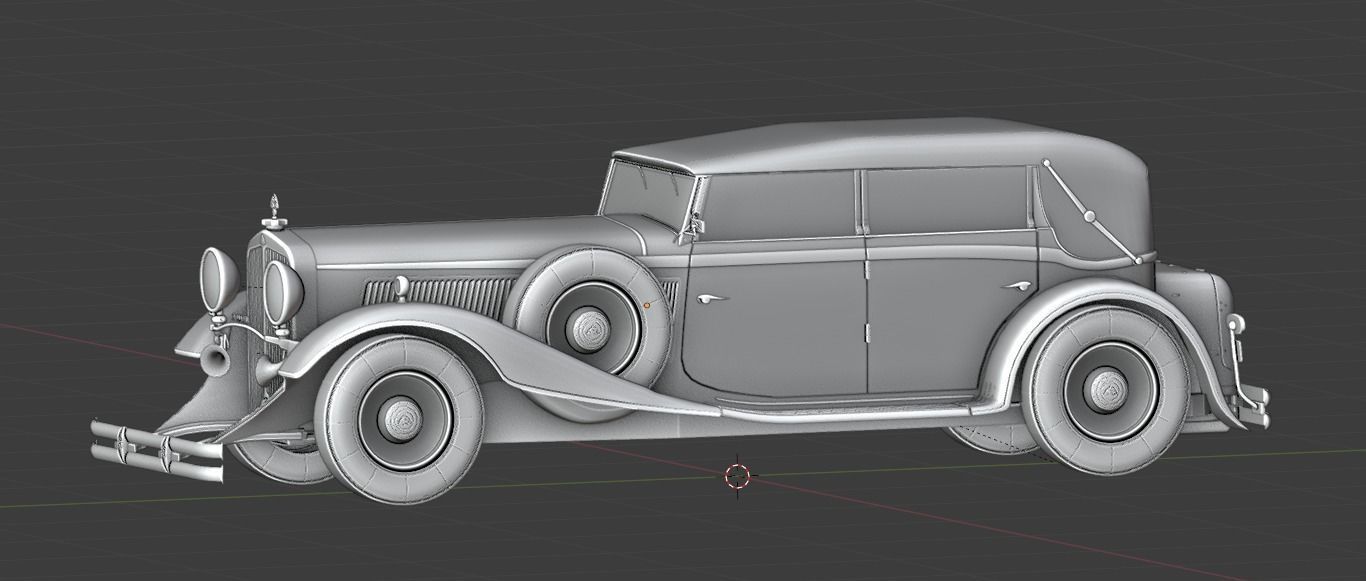The height and width of the screenshot is (581, 1366).
Task: Select the hood ornament above the radiator grille
Action: 275,212
